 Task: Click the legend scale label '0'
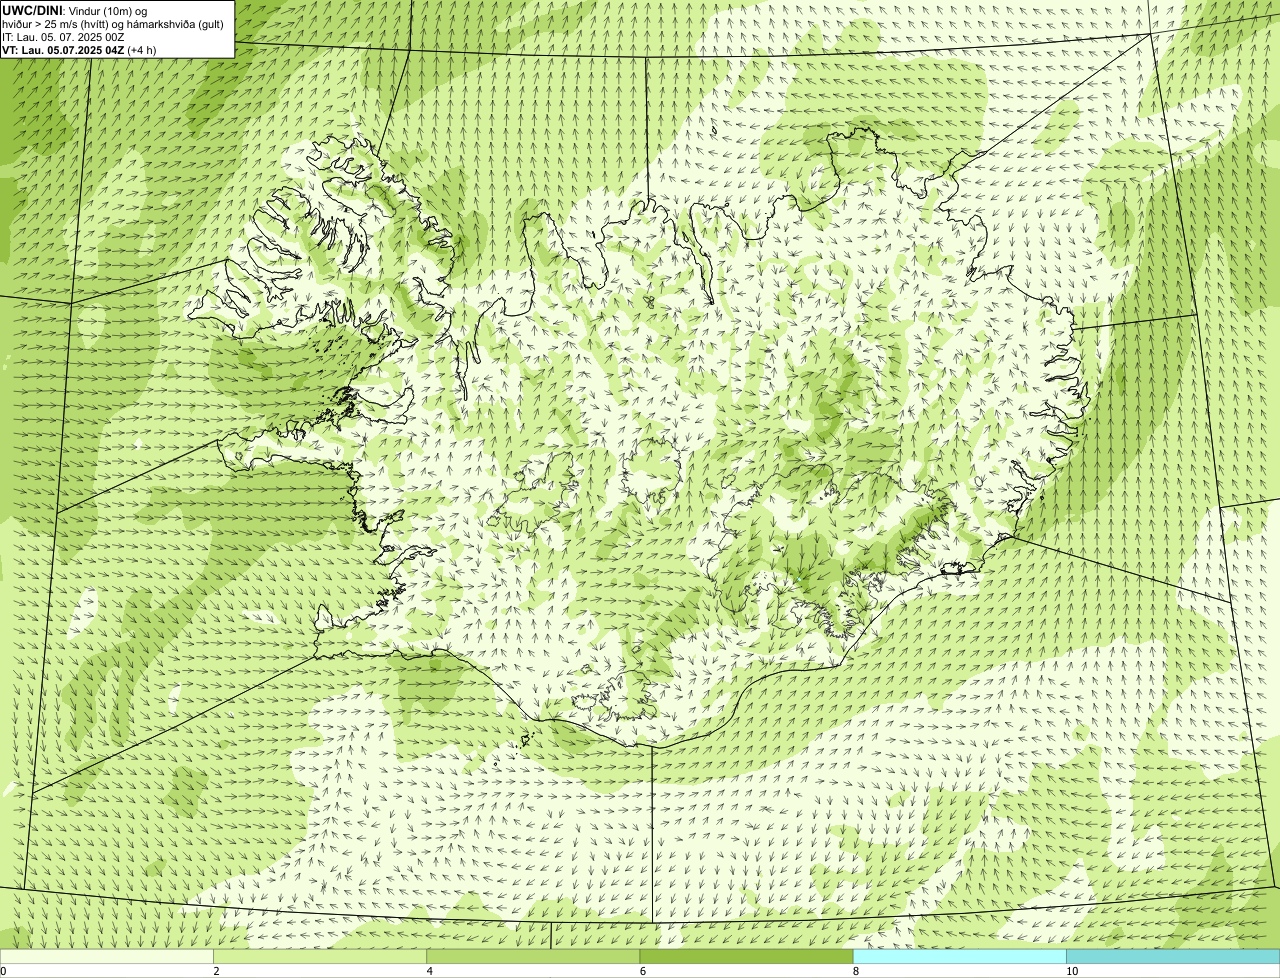click(x=3, y=971)
